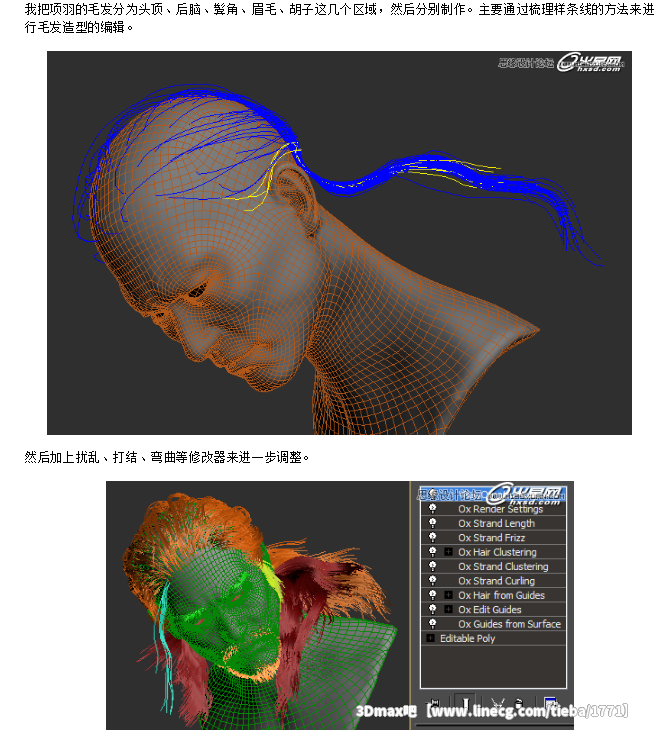Toggle Ox Strand Frizz lightbulb icon
This screenshot has height=730, width=668.
(x=432, y=538)
